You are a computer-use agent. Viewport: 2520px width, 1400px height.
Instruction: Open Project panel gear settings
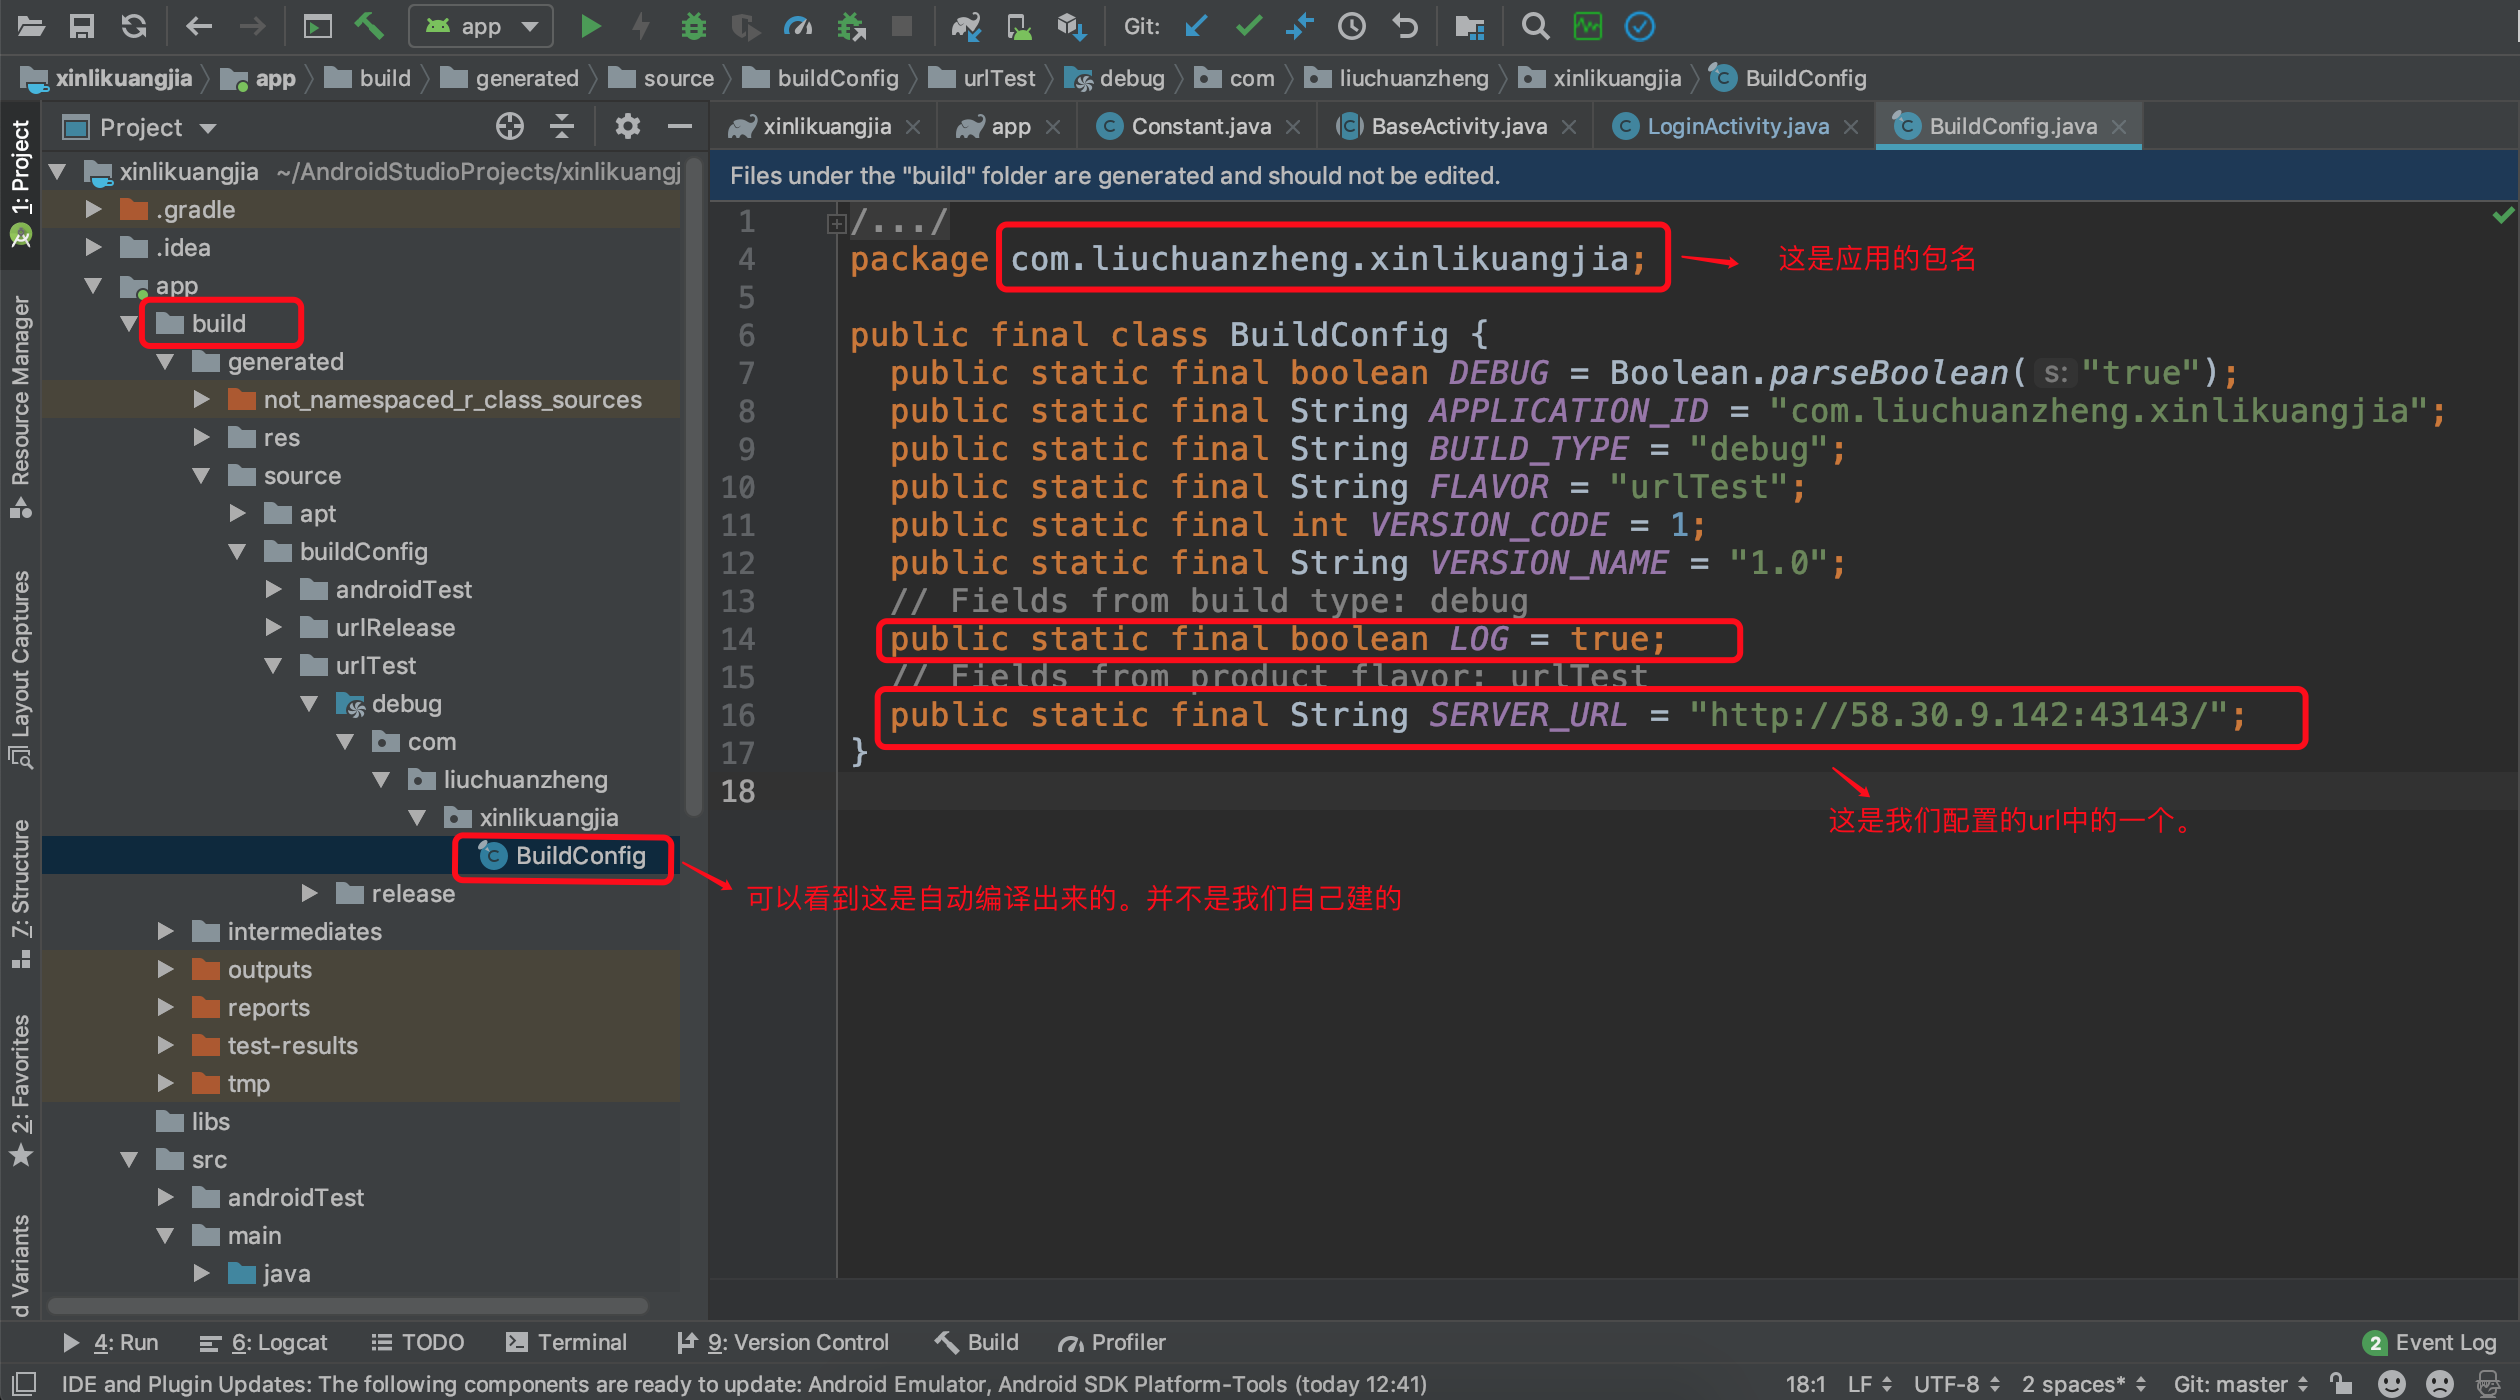click(627, 127)
